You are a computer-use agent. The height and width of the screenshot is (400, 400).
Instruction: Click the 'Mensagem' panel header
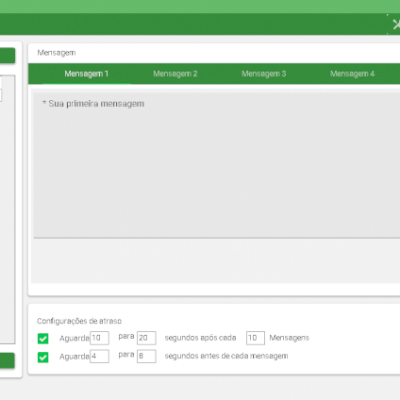57,53
